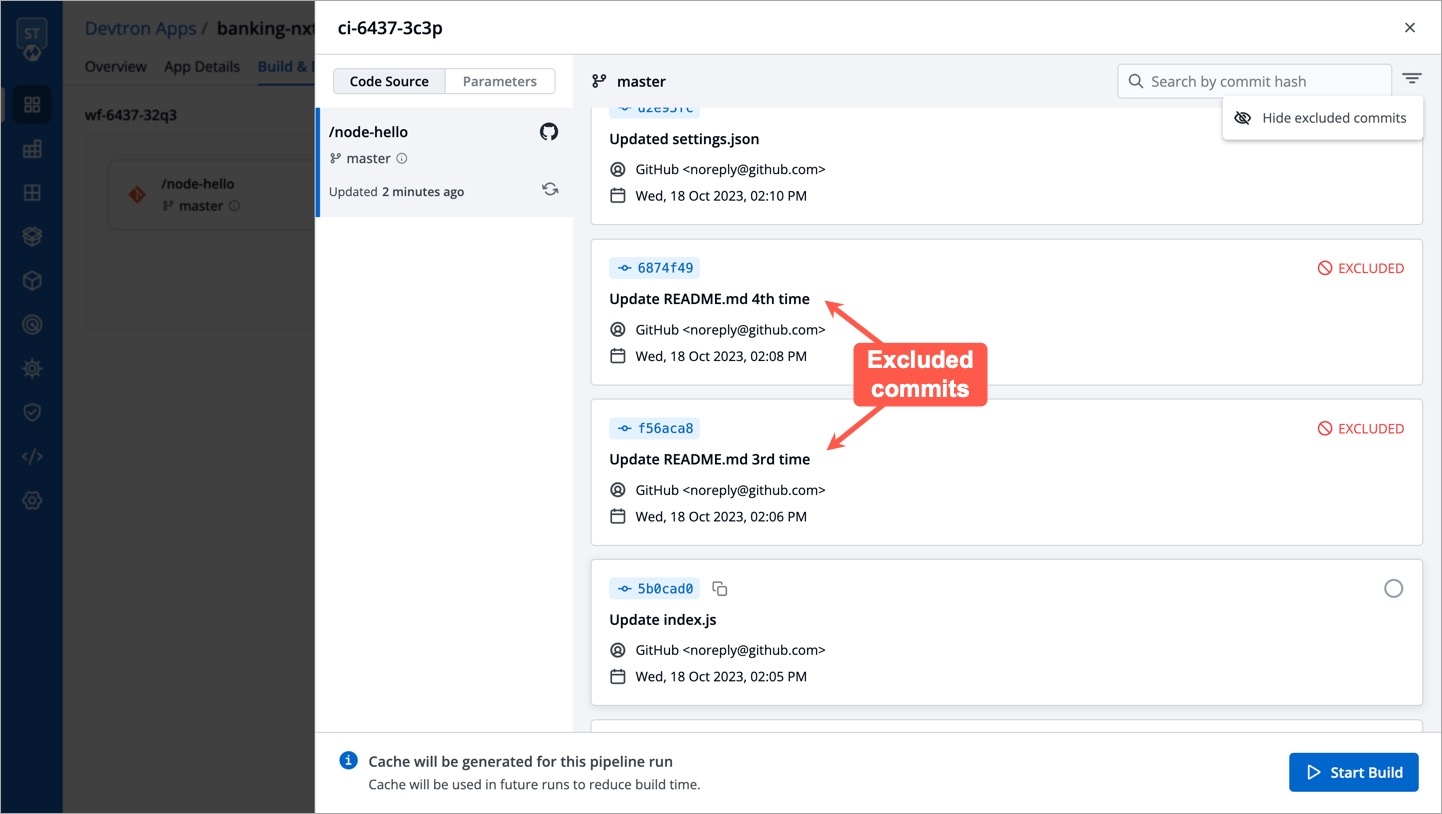Screen dimensions: 1442x814
Task: Open Global Configurations gear icon in sidebar
Action: tap(32, 500)
